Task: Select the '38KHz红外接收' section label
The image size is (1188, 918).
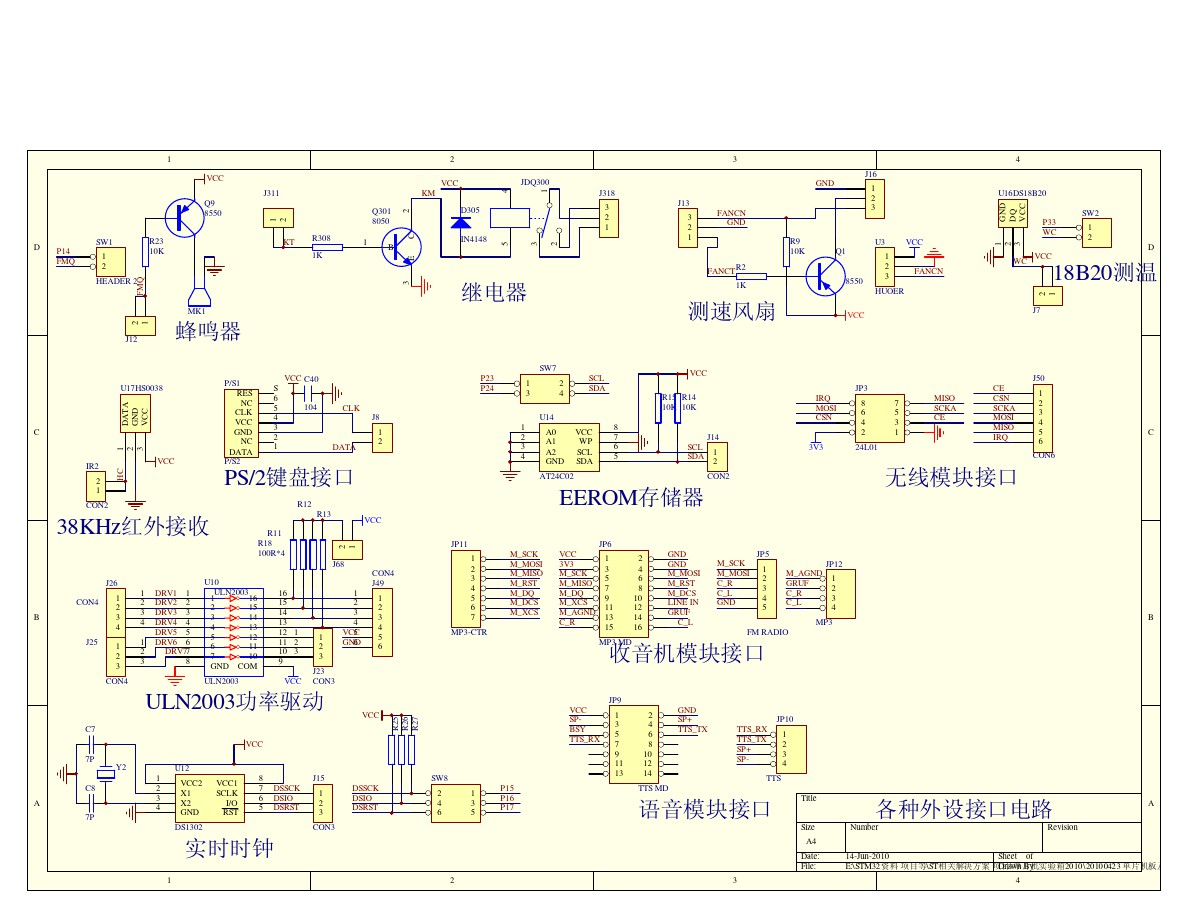Action: coord(133,526)
